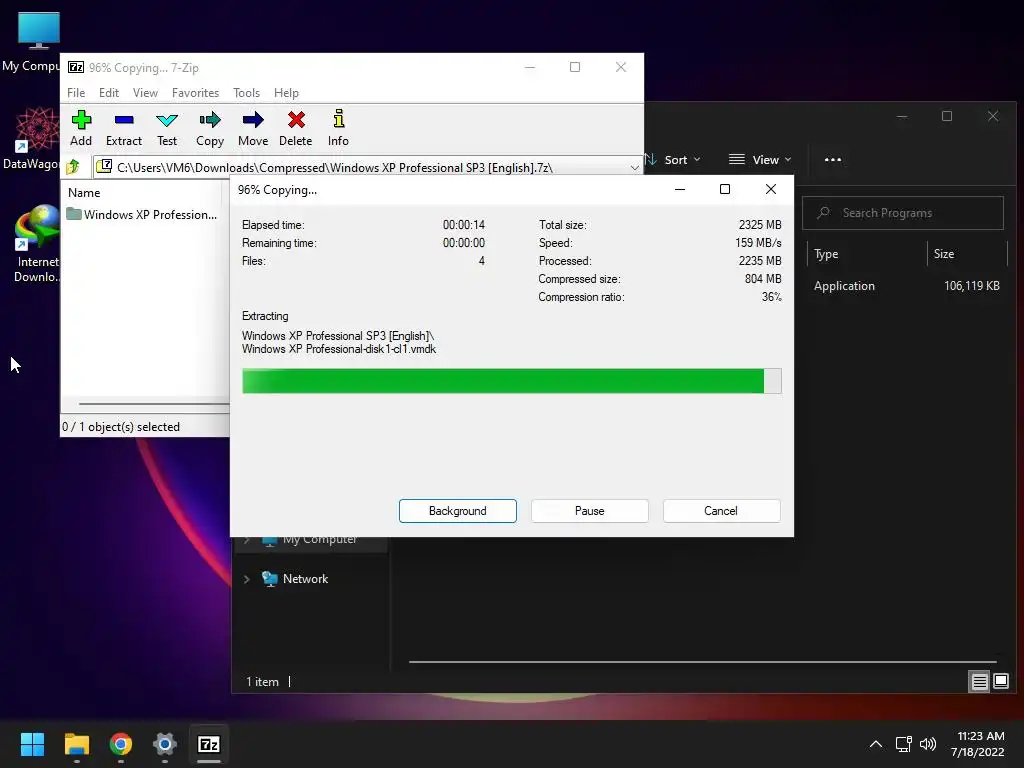Cancel the extraction
The height and width of the screenshot is (768, 1024).
[x=721, y=511]
